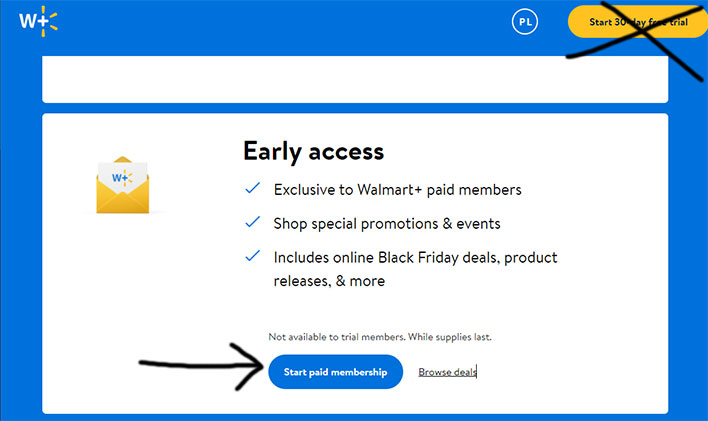
Task: Click empty blue header space beside the logo
Action: point(280,22)
